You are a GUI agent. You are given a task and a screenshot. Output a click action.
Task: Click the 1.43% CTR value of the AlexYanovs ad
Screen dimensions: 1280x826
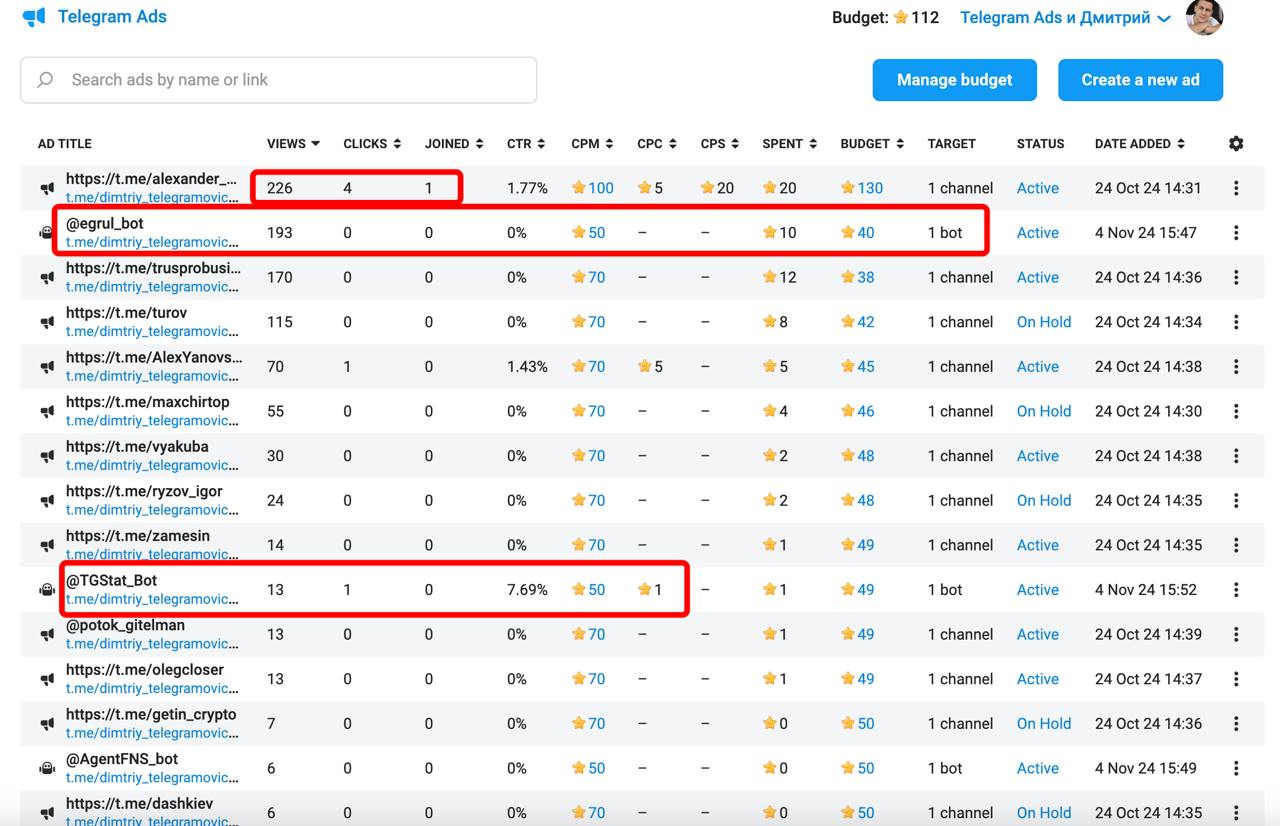pyautogui.click(x=527, y=367)
